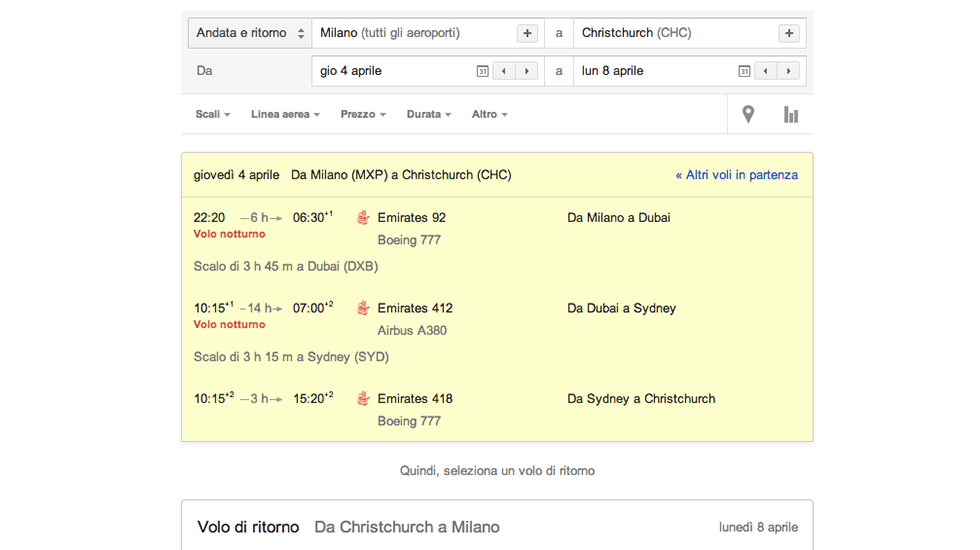Open the Altro filter menu
This screenshot has height=550, width=980.
(x=489, y=114)
